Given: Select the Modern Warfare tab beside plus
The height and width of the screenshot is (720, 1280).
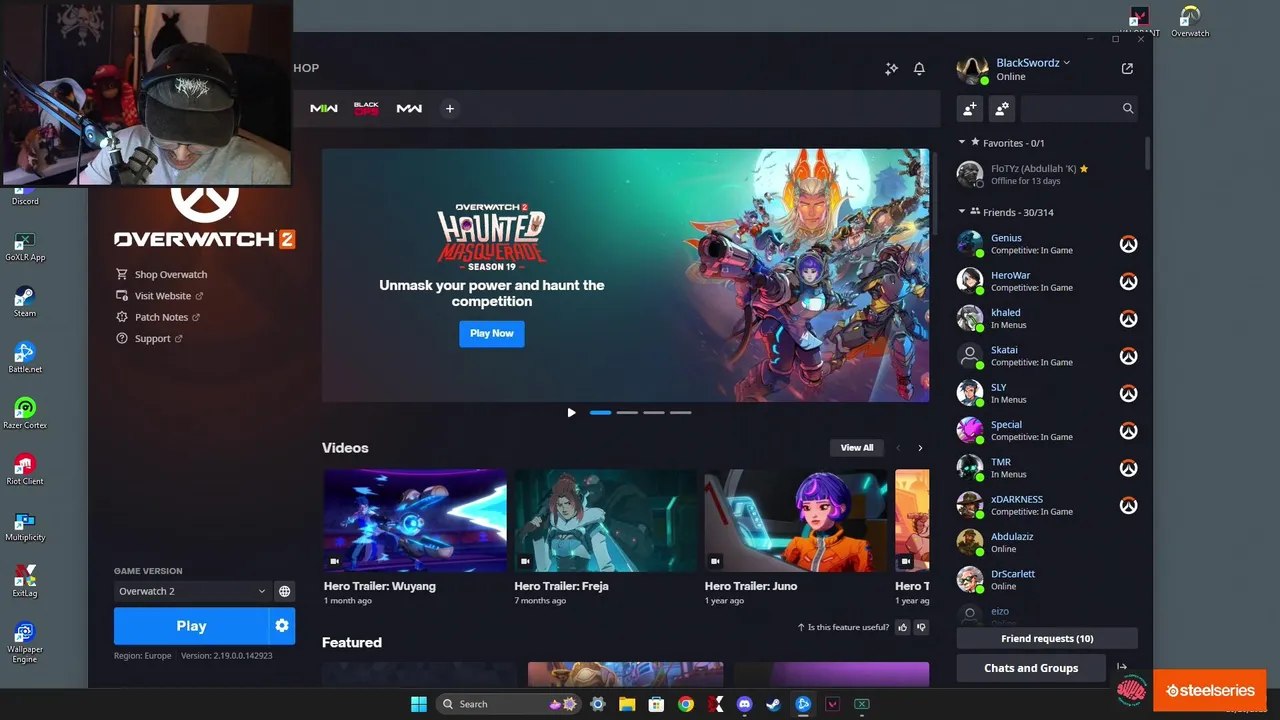Looking at the screenshot, I should (409, 108).
